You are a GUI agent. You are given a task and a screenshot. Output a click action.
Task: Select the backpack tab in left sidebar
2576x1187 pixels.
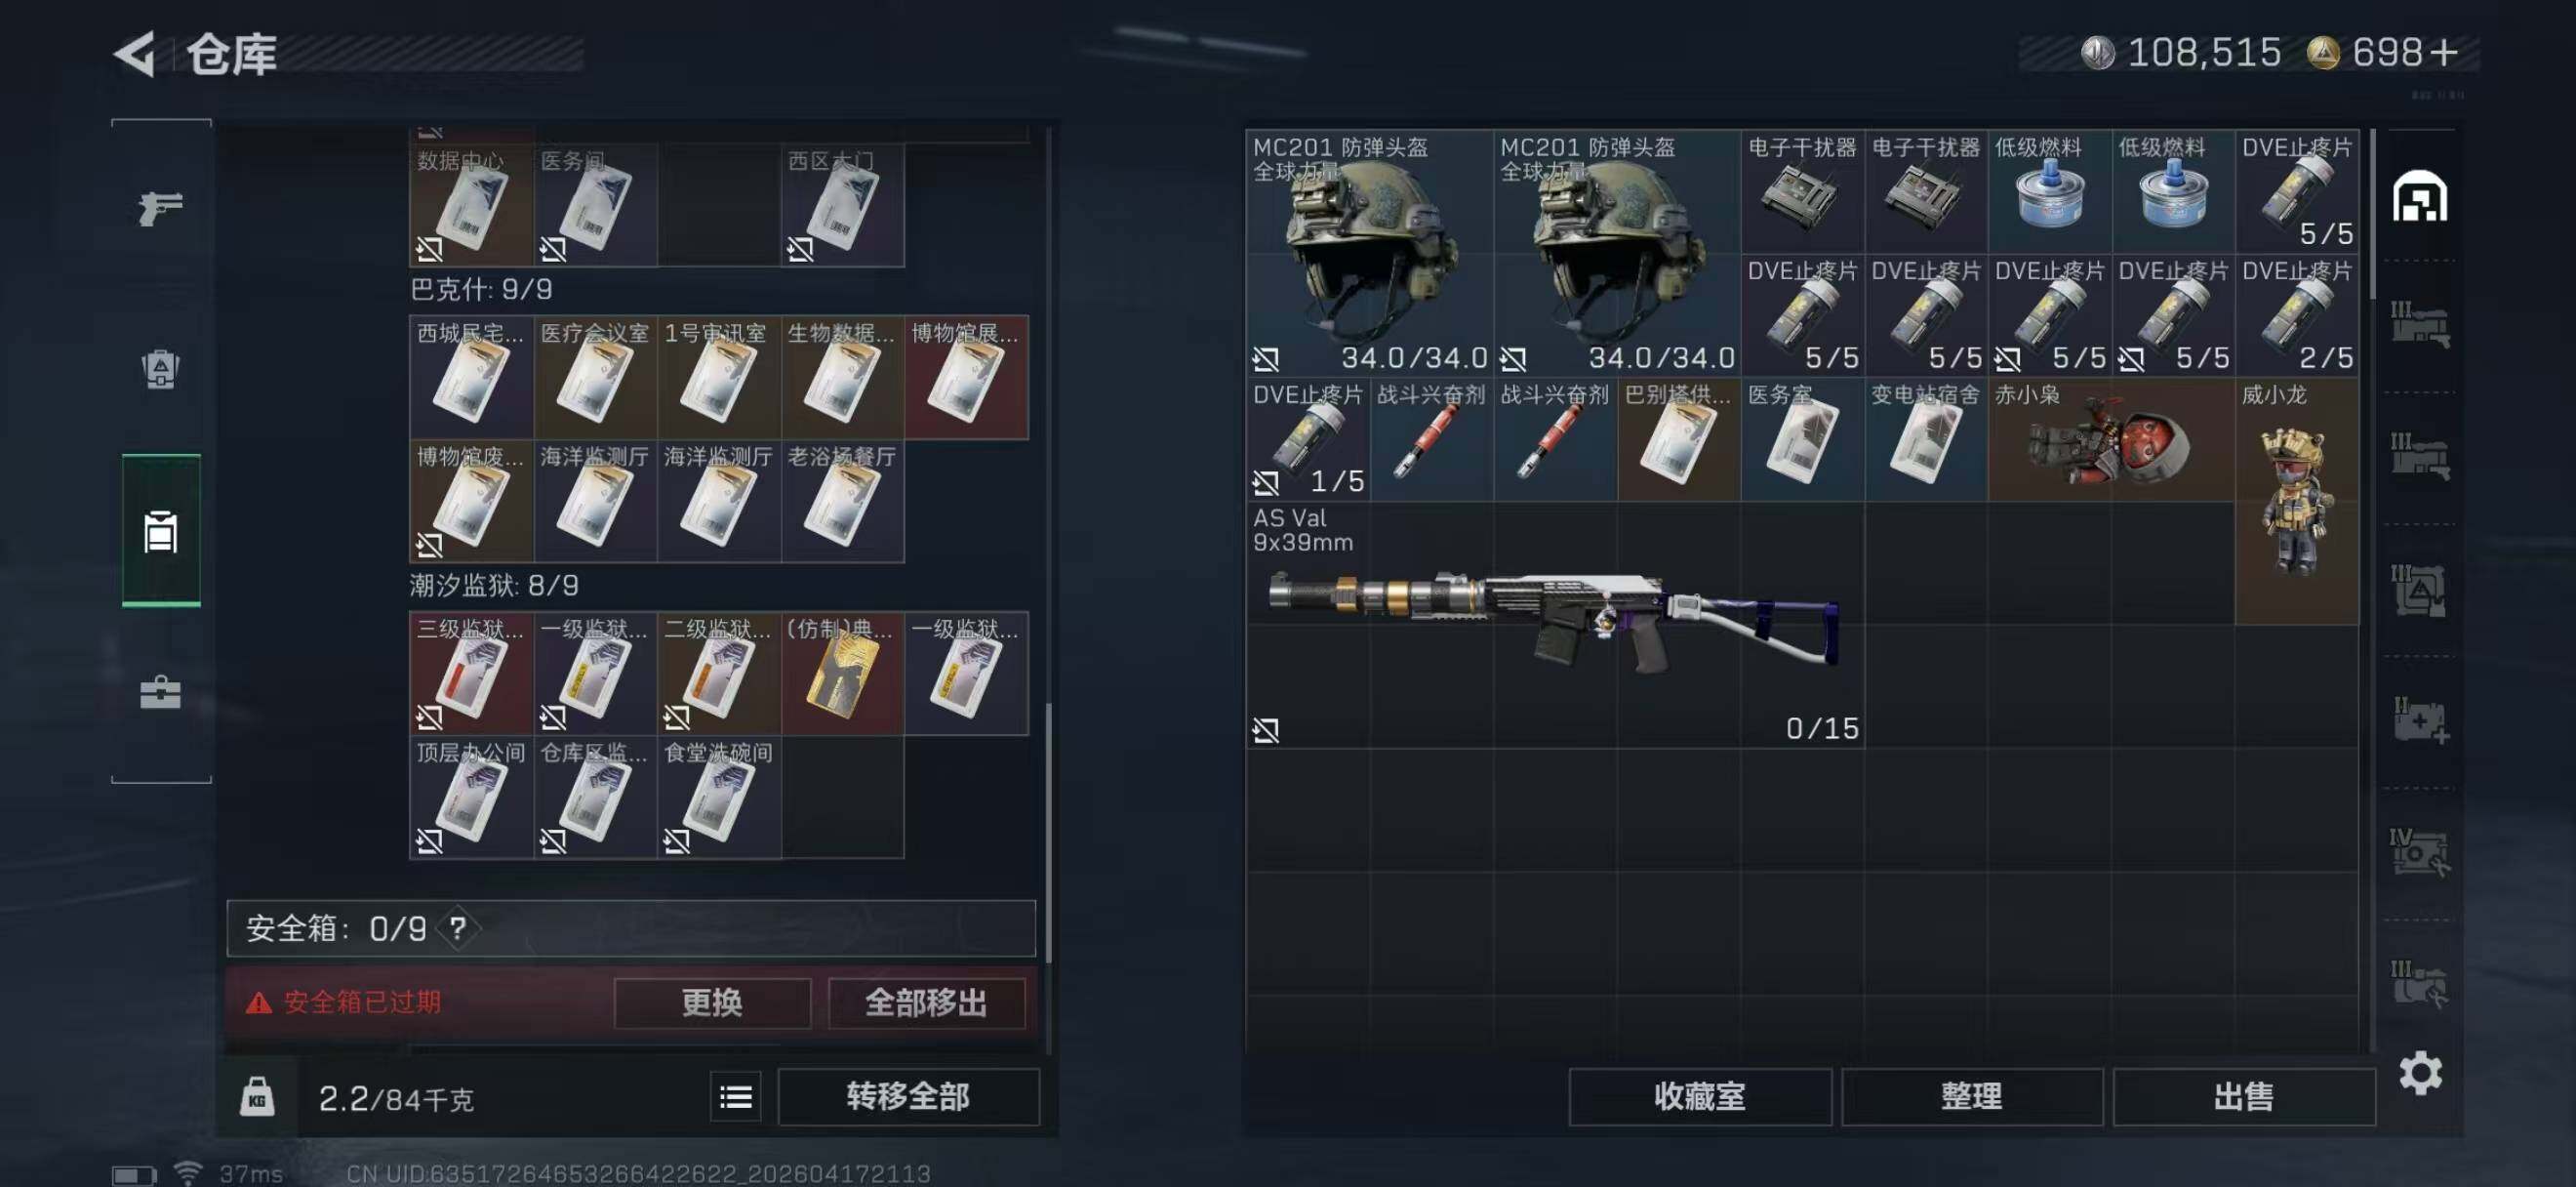pyautogui.click(x=160, y=369)
